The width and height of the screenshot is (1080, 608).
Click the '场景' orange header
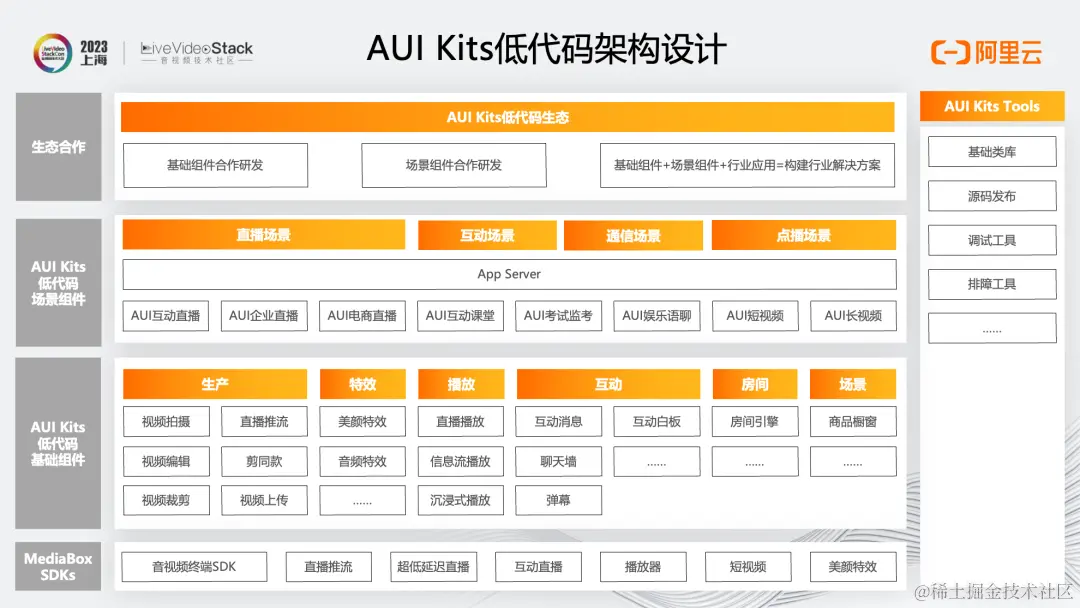pos(853,384)
